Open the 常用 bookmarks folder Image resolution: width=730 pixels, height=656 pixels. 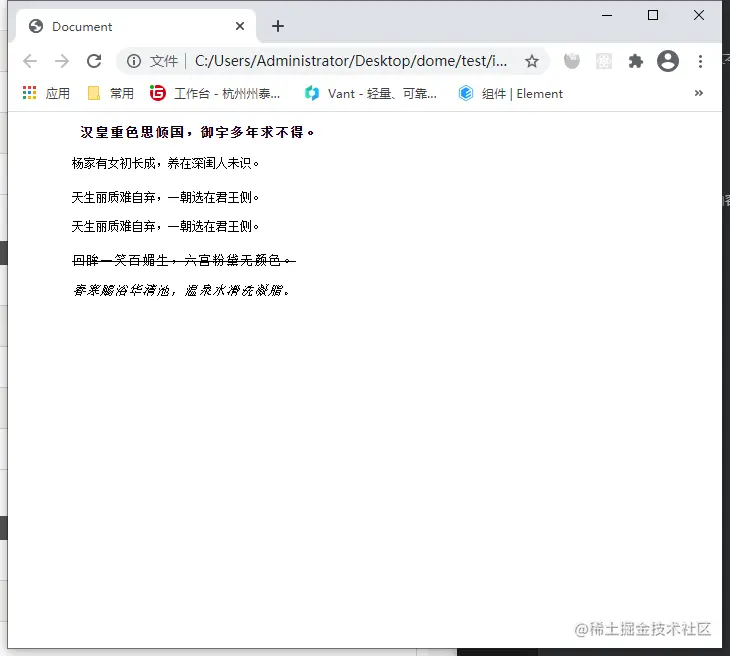tap(111, 93)
